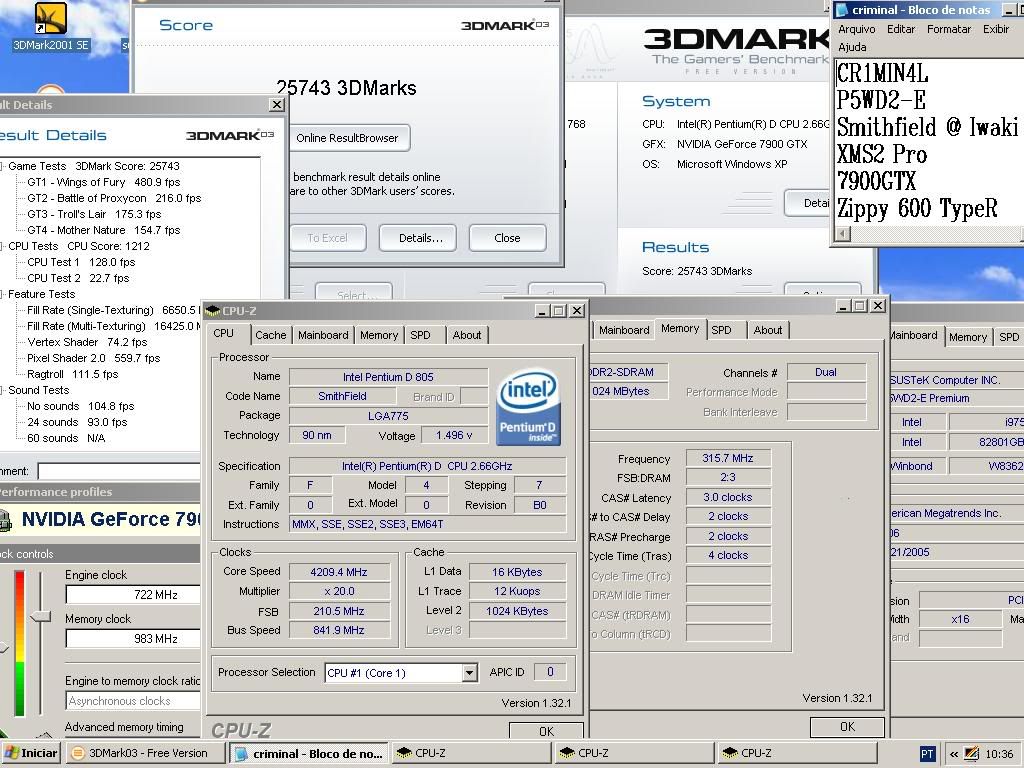Select the 24 sounds row
This screenshot has width=1024, height=768.
(x=77, y=422)
